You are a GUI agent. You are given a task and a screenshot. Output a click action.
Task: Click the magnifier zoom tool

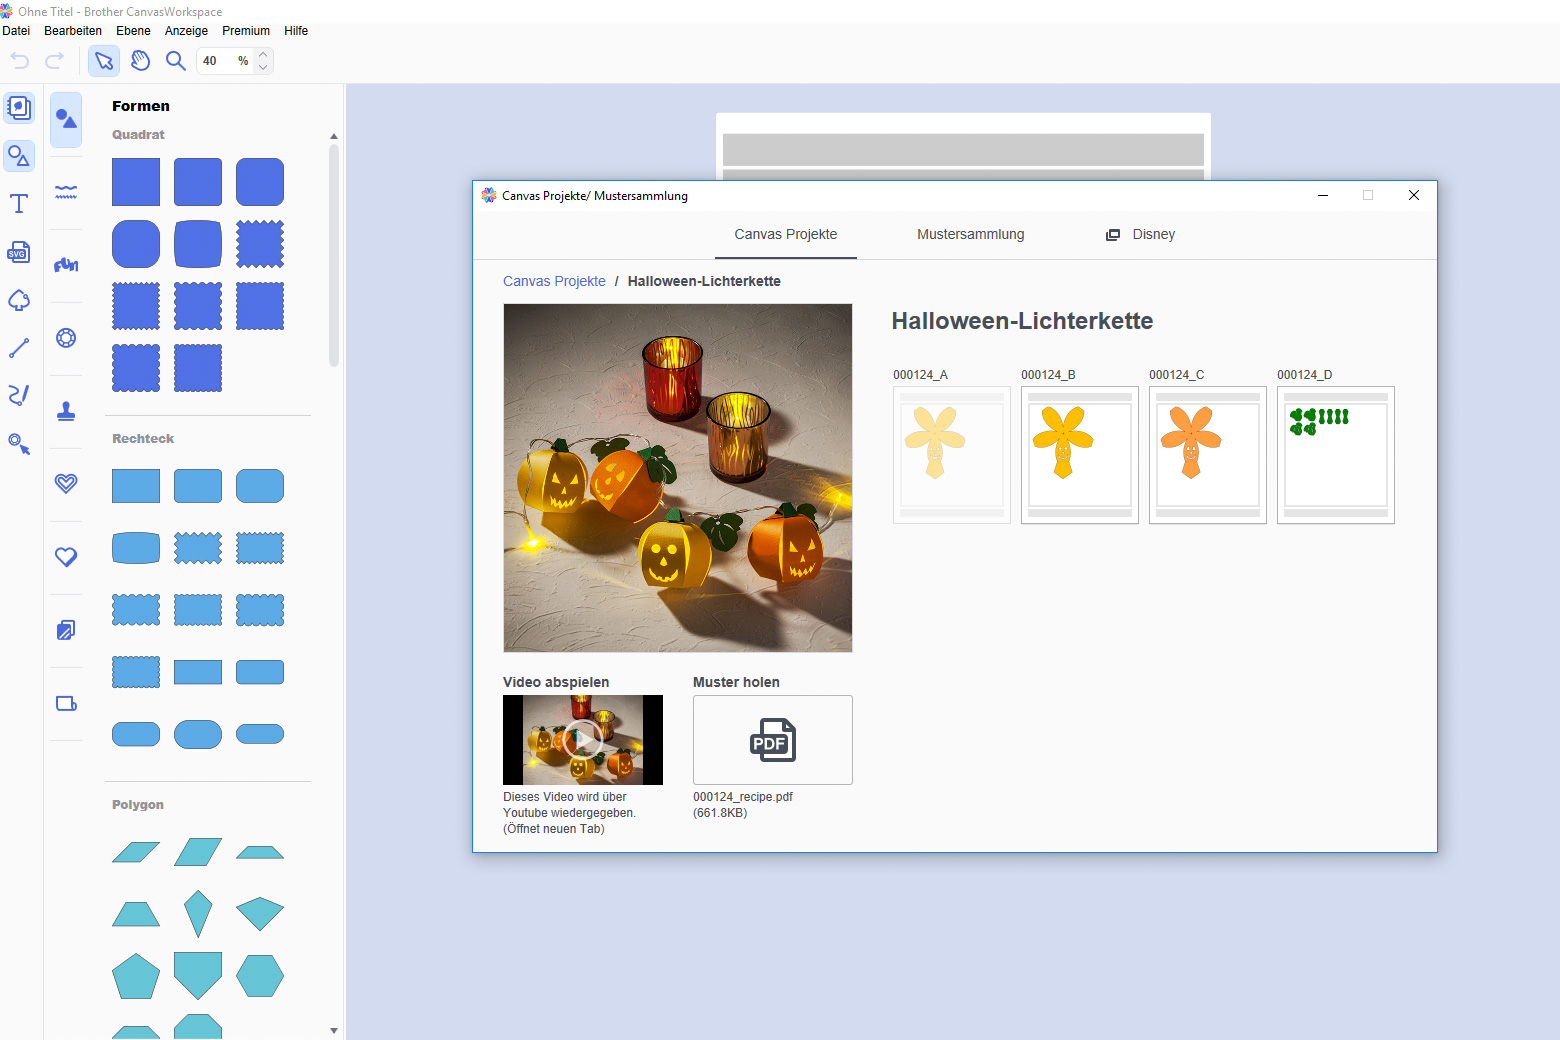176,61
